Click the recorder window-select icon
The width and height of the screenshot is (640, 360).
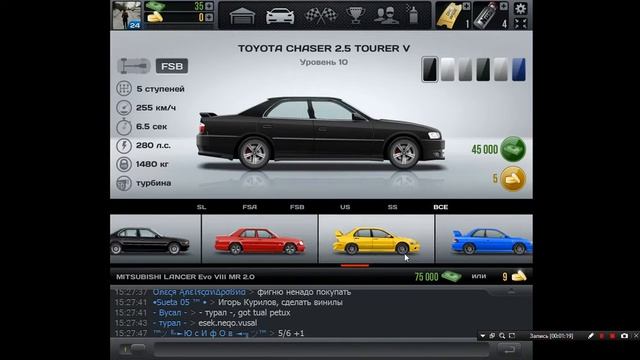point(492,336)
